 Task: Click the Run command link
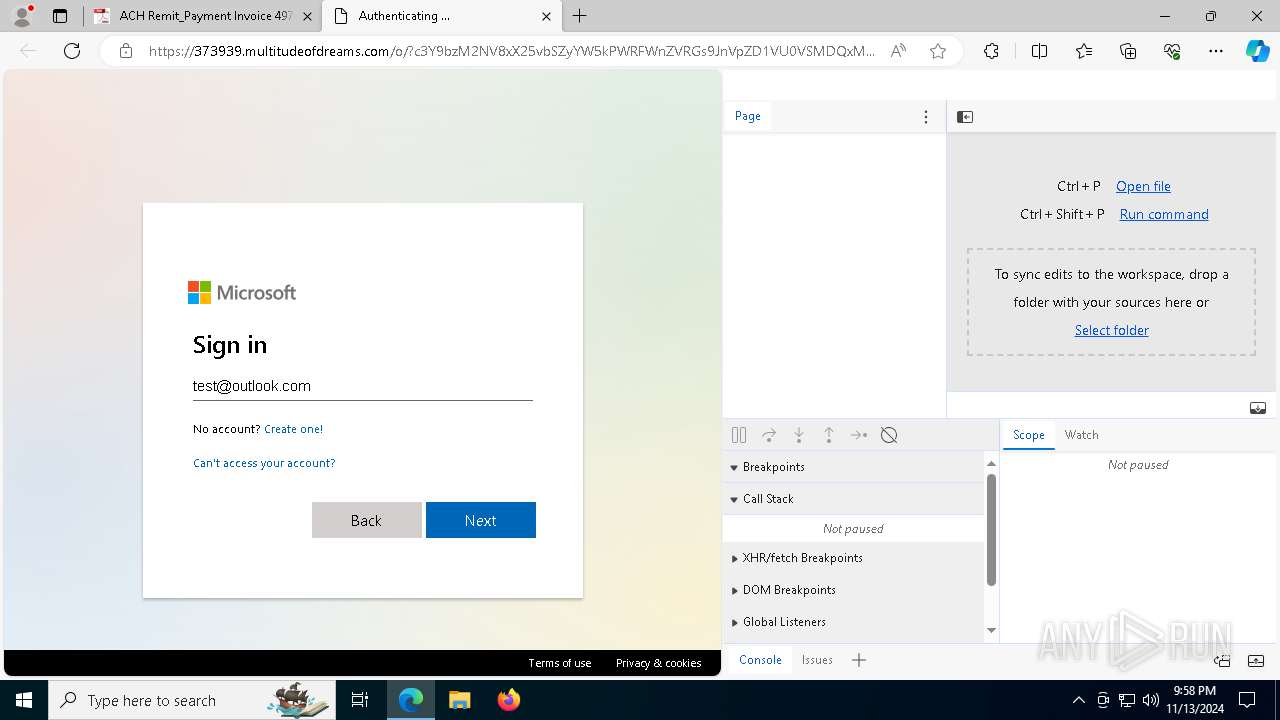[1164, 214]
